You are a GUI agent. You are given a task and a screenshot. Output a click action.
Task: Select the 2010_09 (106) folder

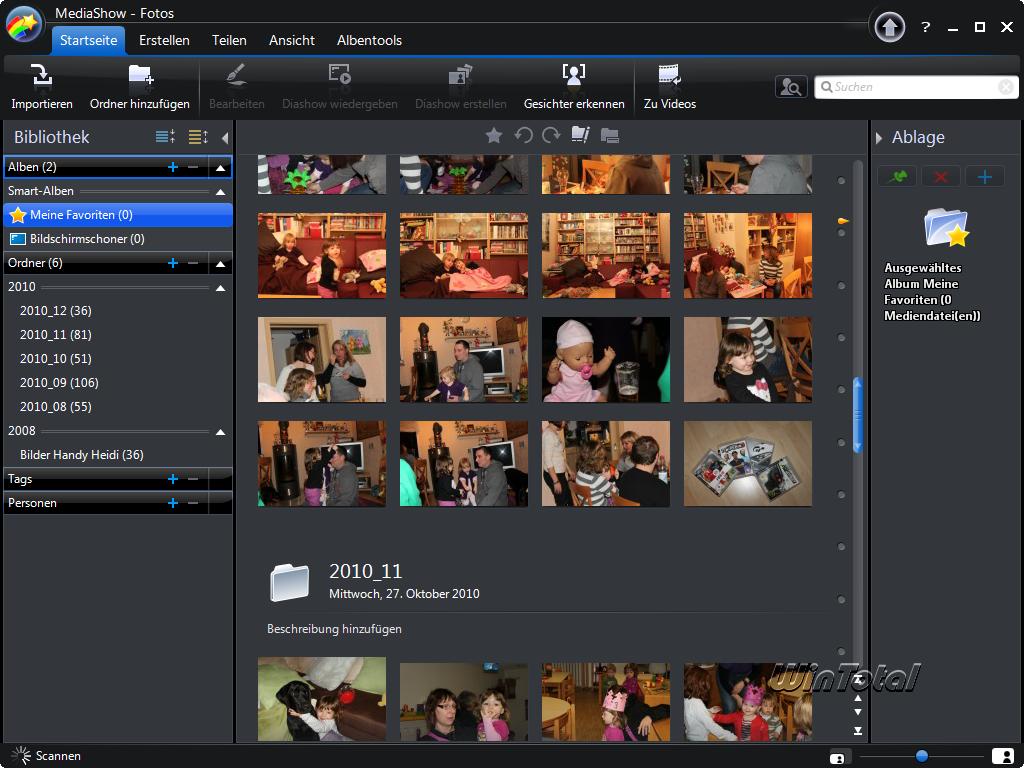[x=59, y=383]
